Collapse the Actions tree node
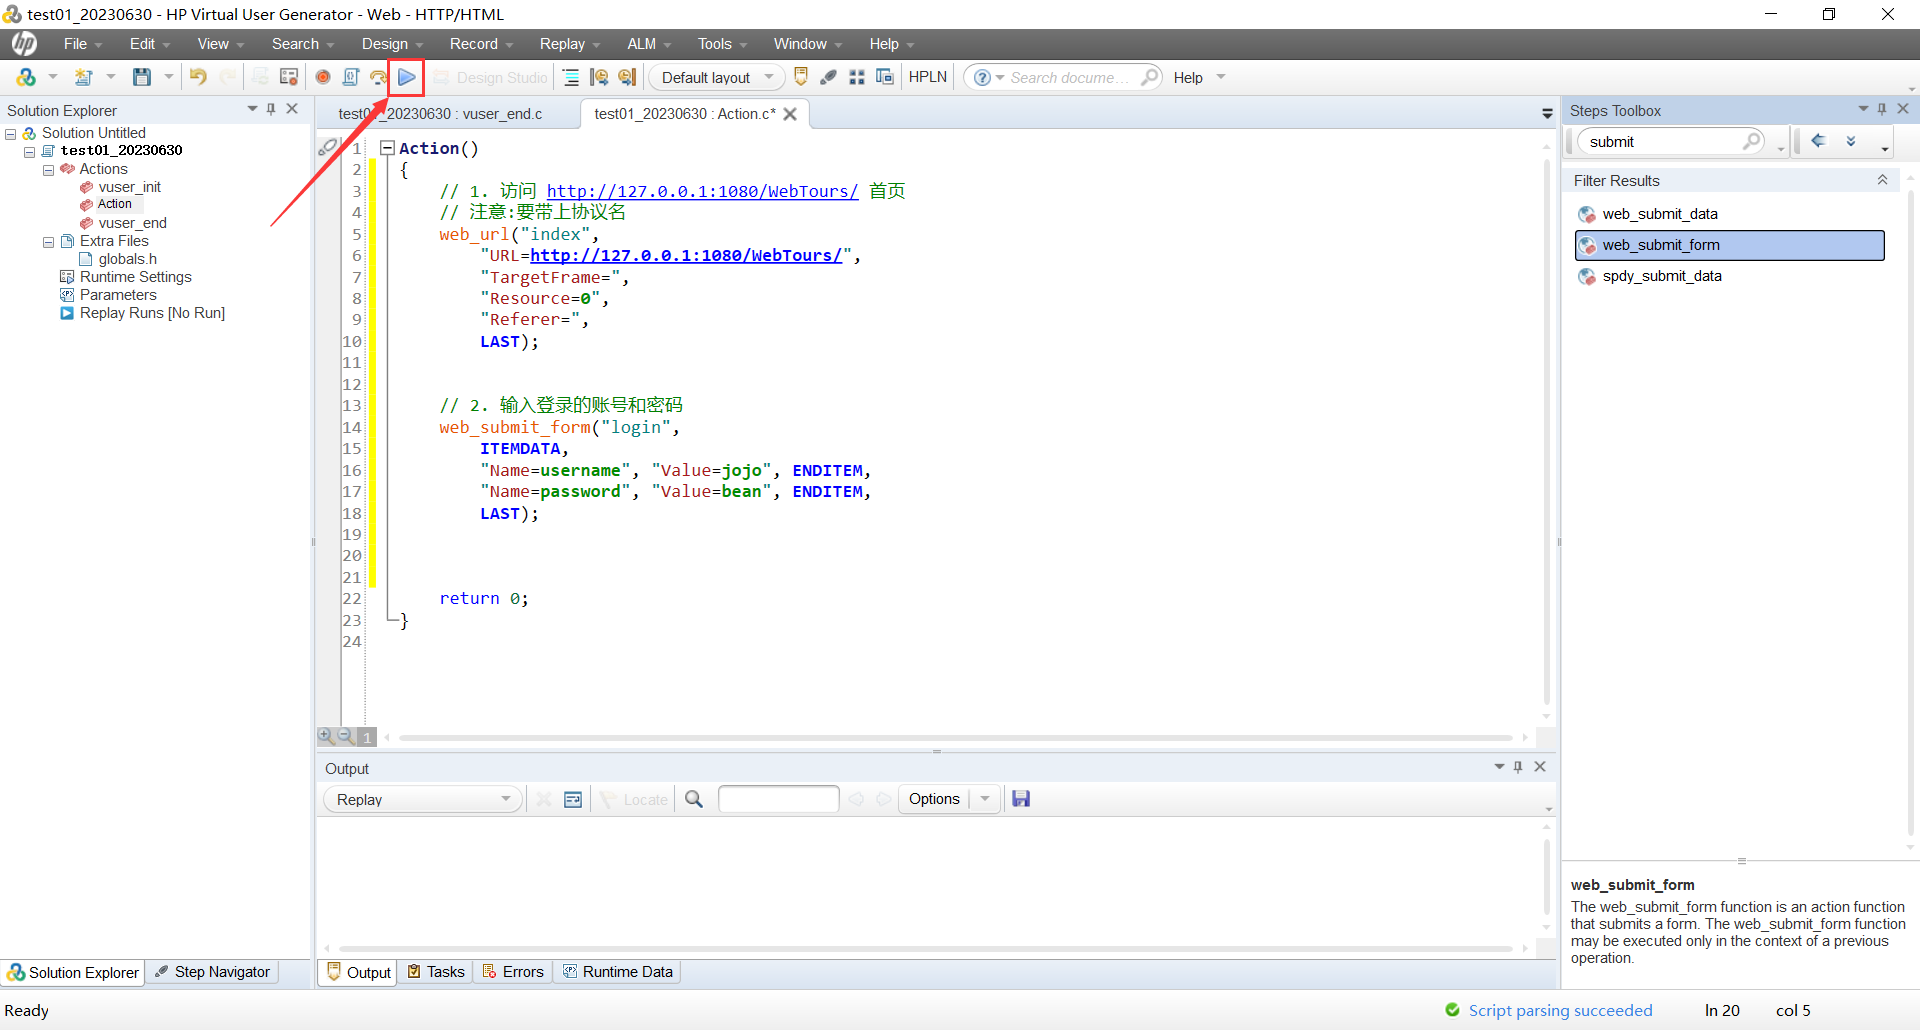 click(x=48, y=170)
